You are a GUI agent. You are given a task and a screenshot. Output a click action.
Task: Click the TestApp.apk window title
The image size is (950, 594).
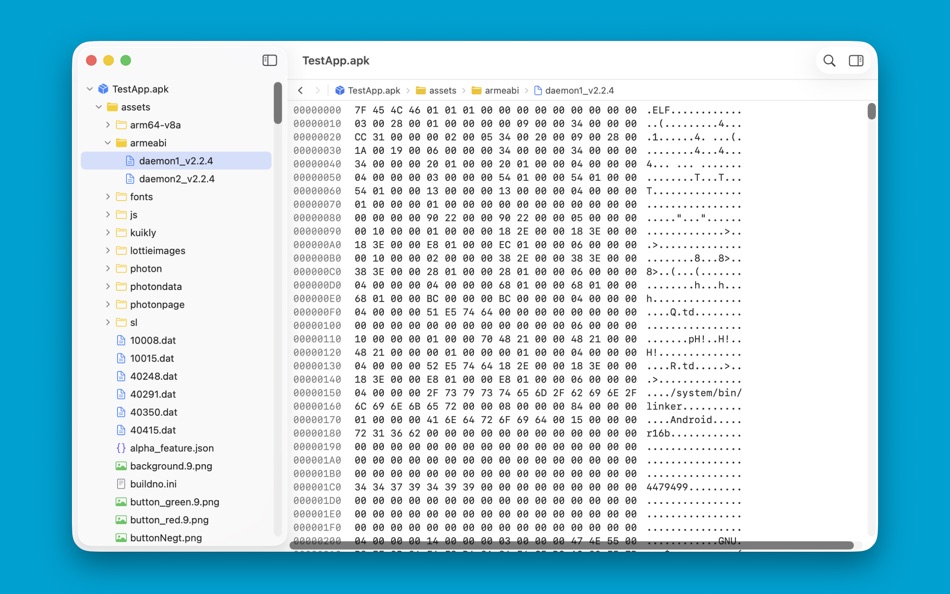pyautogui.click(x=336, y=60)
